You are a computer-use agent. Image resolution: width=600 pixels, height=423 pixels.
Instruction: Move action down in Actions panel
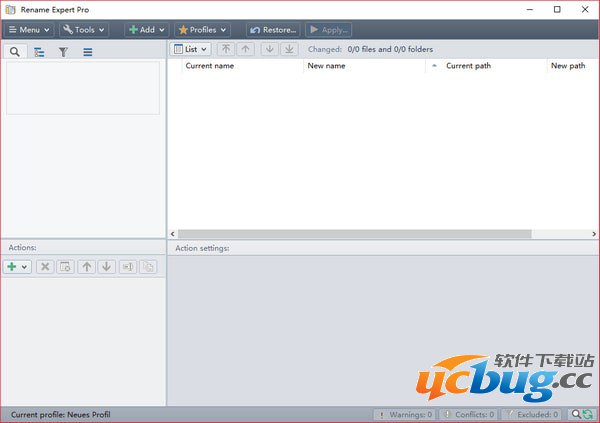[106, 267]
